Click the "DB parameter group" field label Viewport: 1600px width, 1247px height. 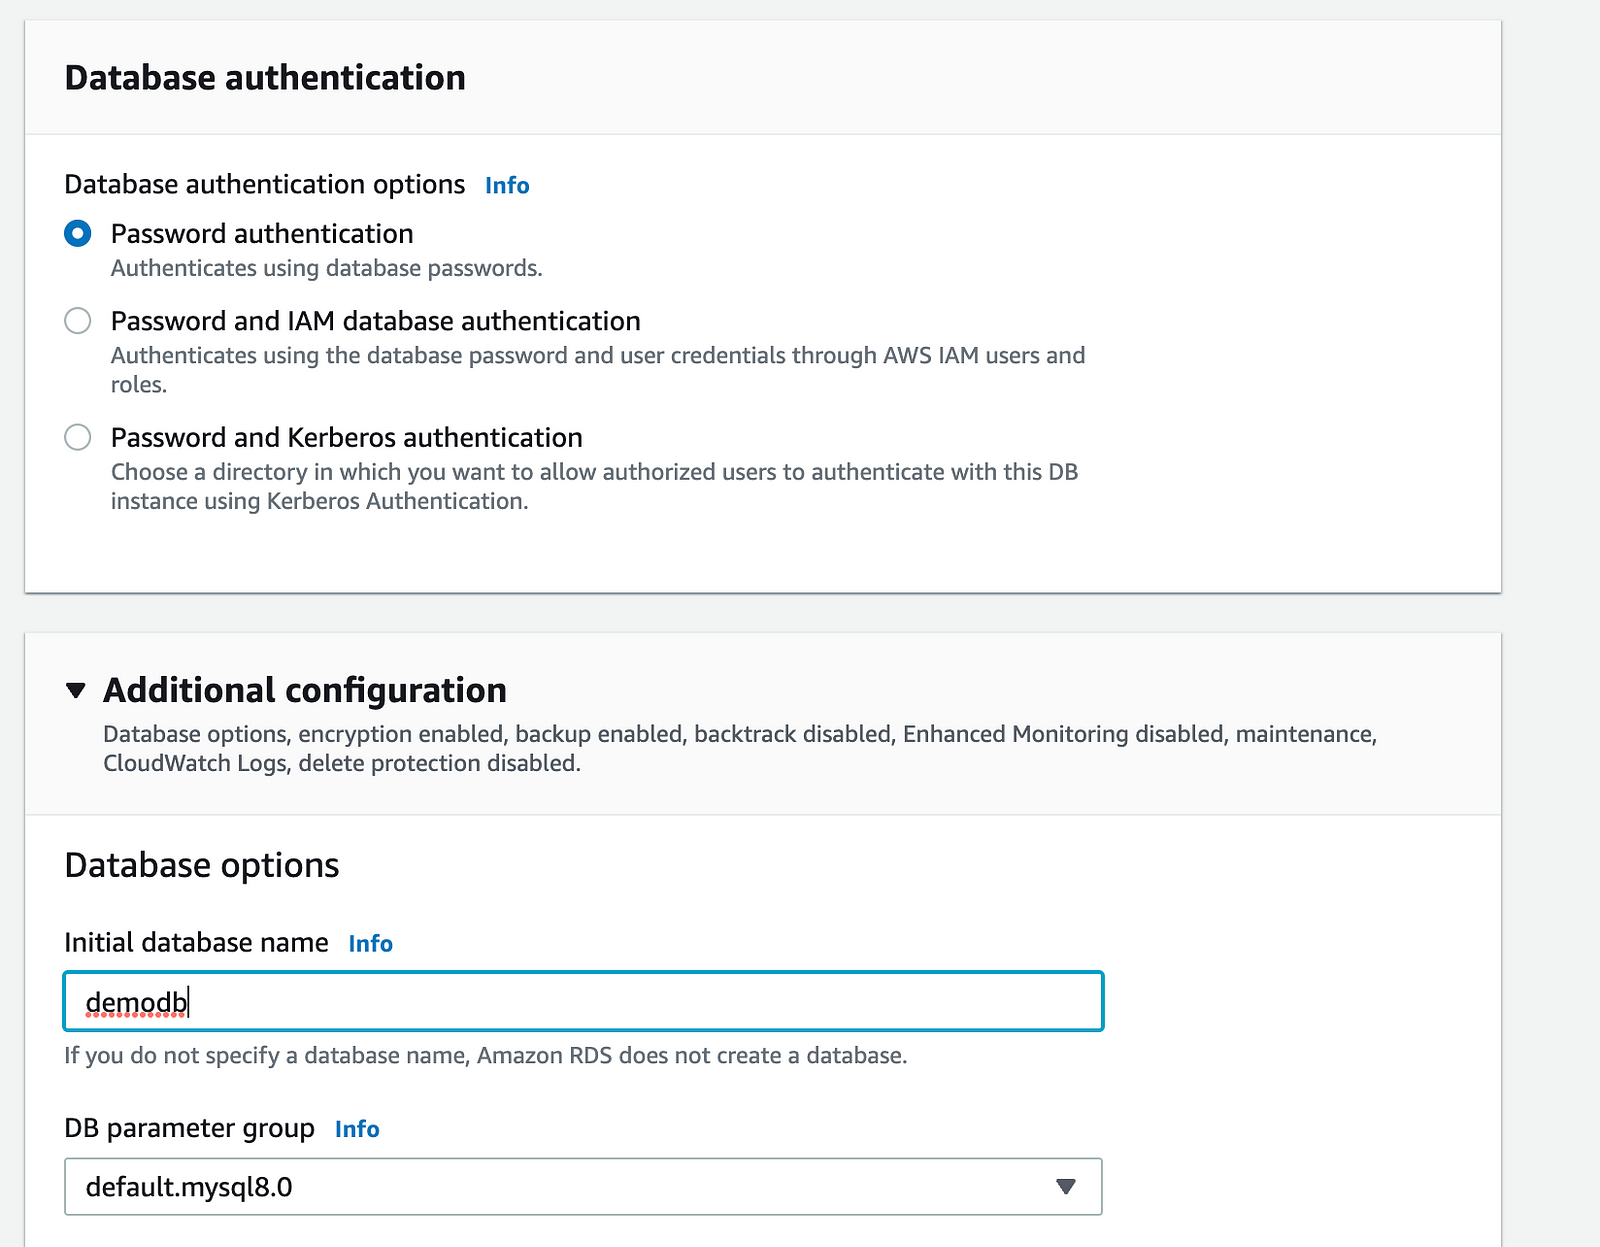pos(189,1129)
